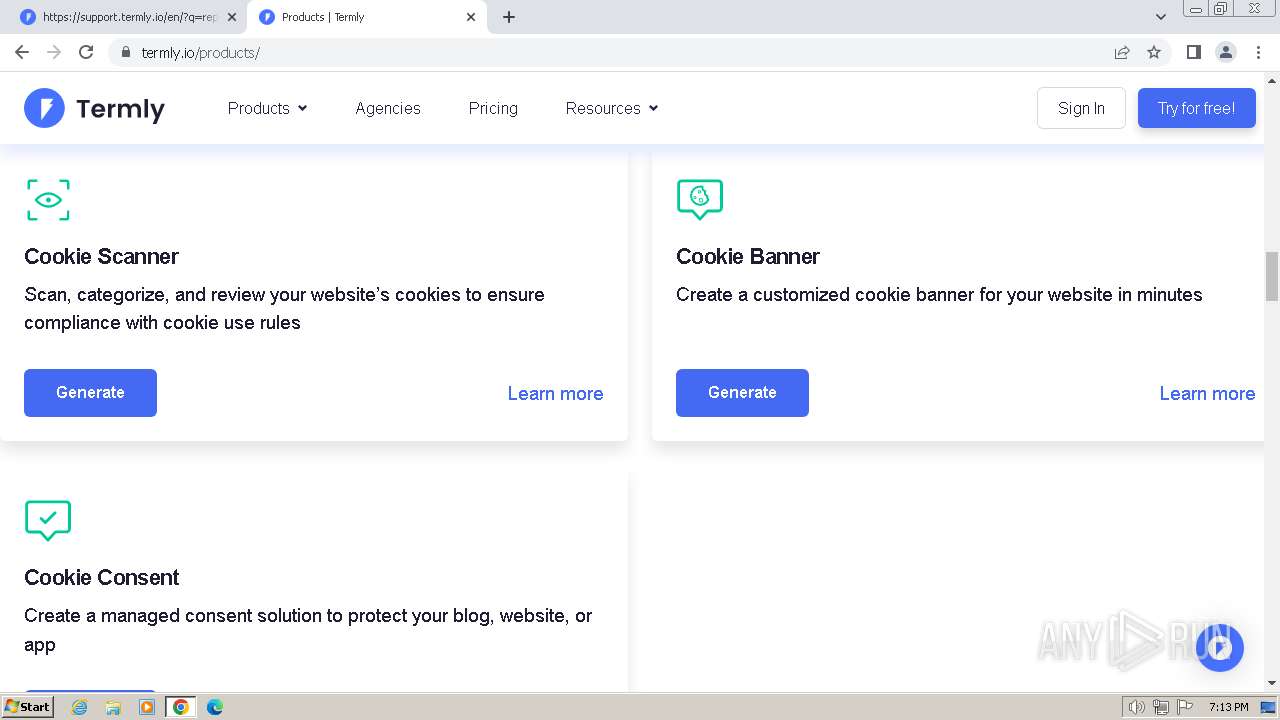Click the Cookie Consent heading
The image size is (1280, 720).
(x=101, y=577)
